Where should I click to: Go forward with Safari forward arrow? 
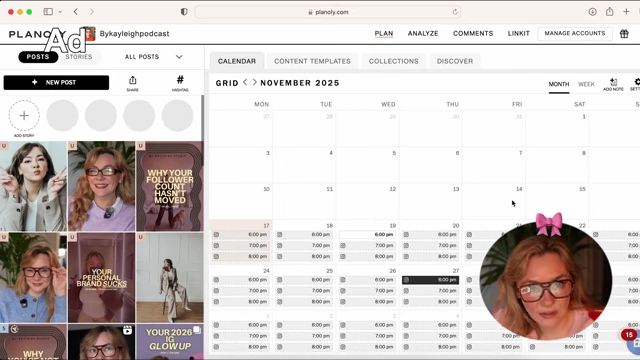tap(92, 12)
